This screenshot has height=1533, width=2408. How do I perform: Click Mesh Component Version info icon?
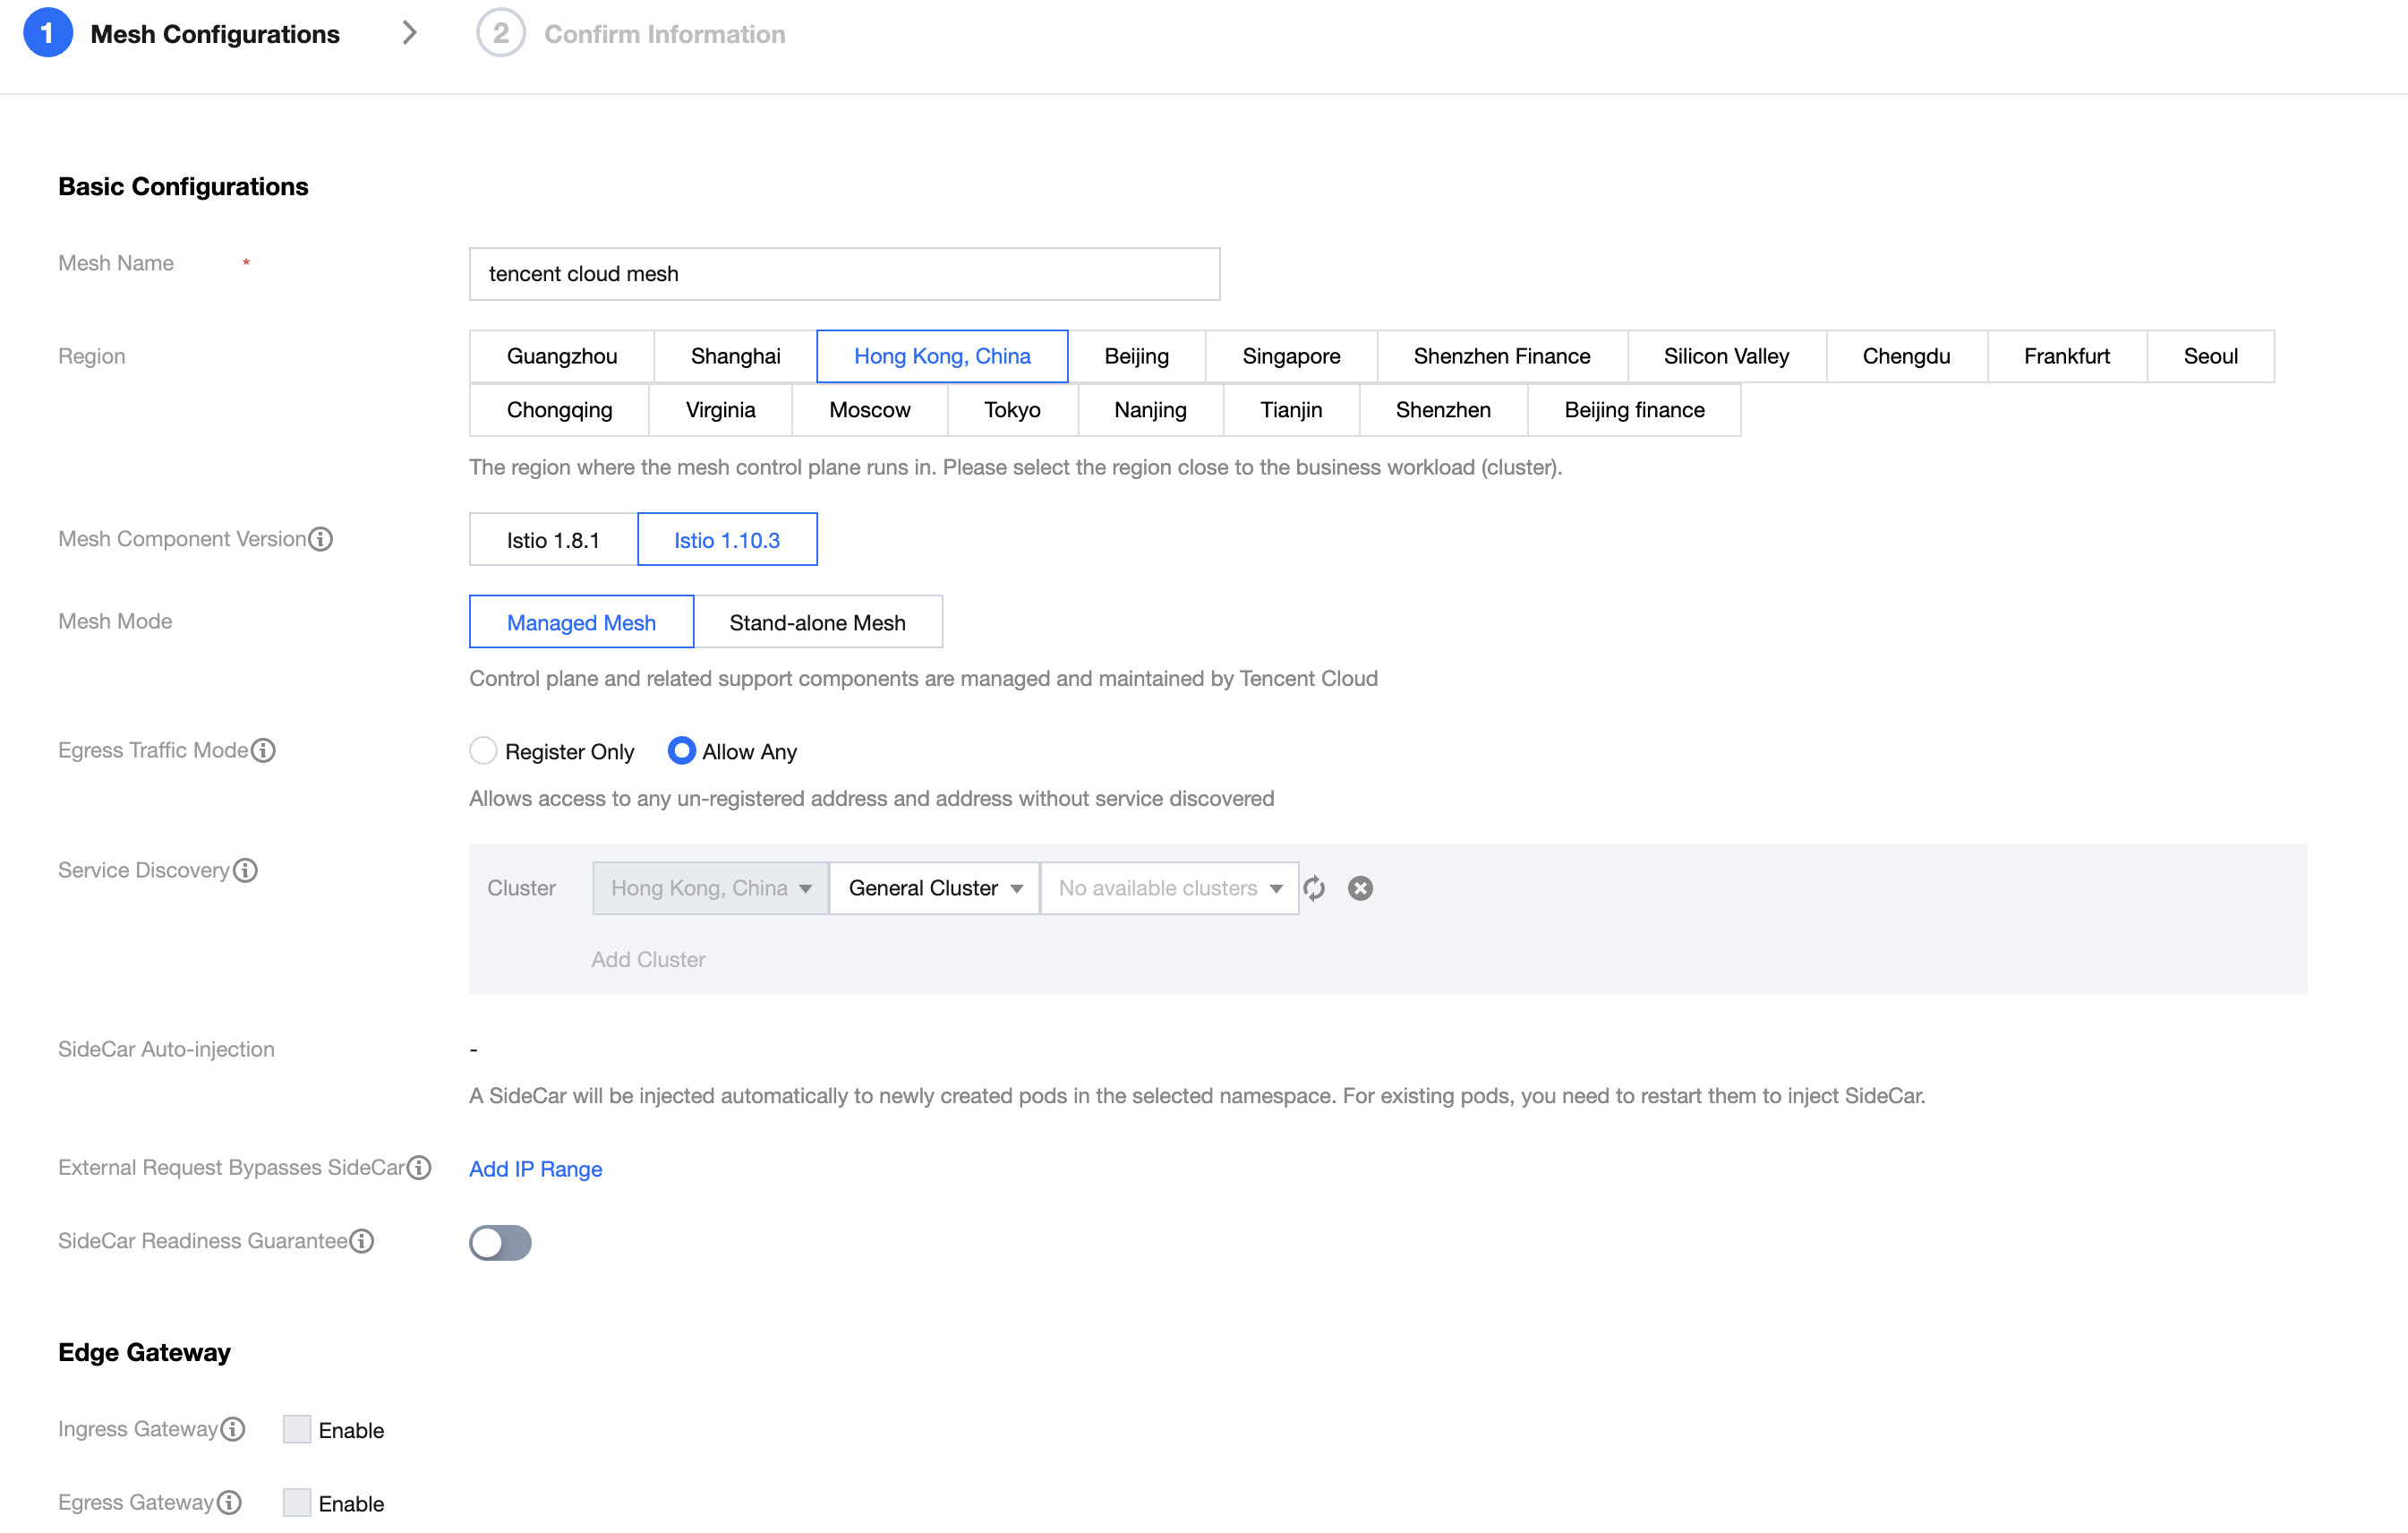(321, 539)
